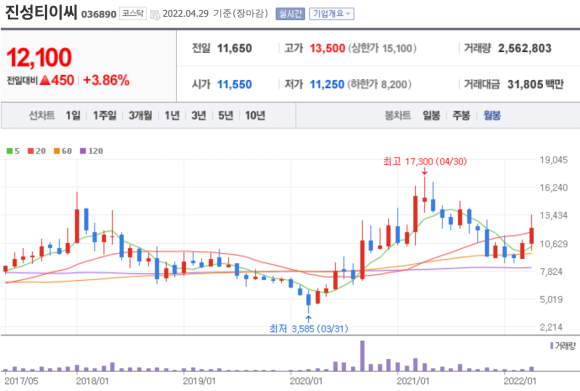Click the tallest volume bar in mid-2020
The height and width of the screenshot is (391, 580).
(362, 356)
